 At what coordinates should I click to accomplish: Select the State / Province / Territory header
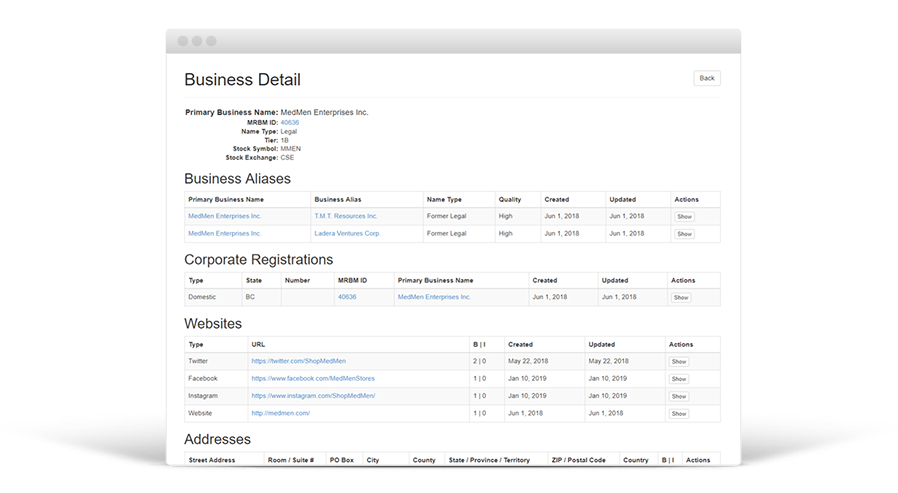tap(489, 460)
